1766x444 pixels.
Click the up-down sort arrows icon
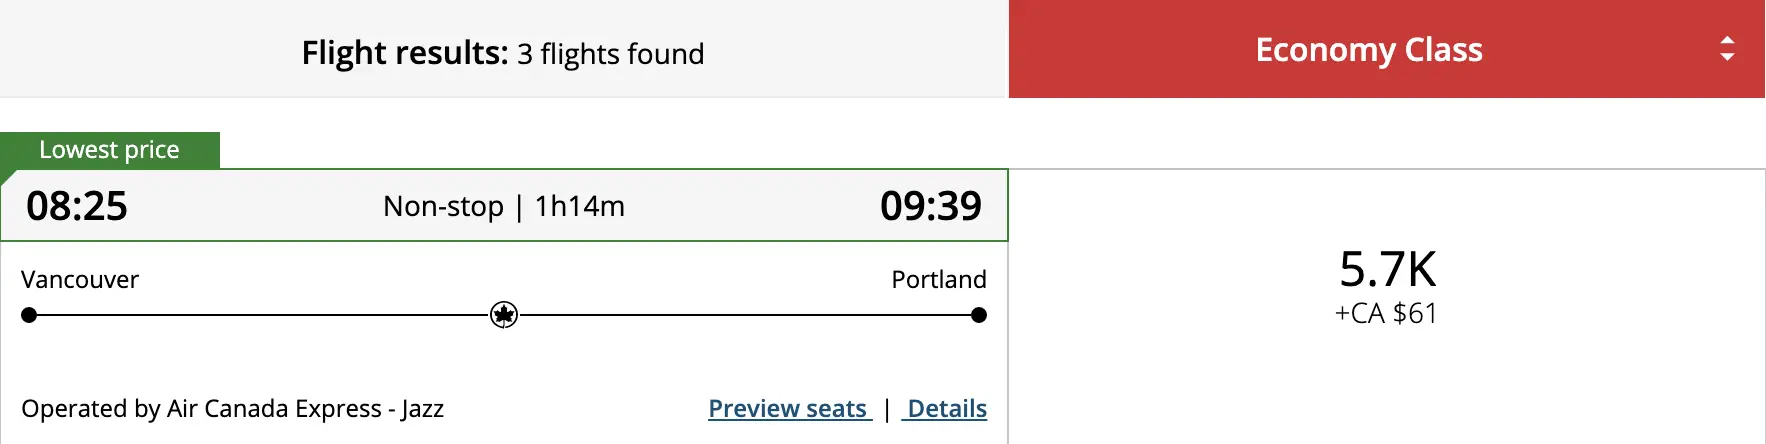tap(1727, 49)
